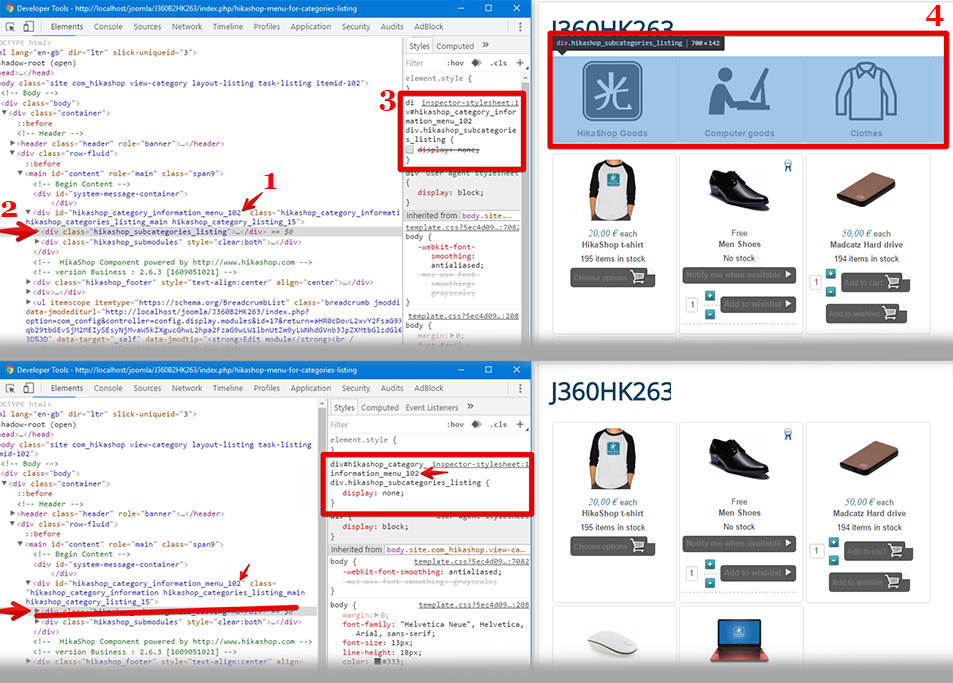
Task: Click Add to wishlist for Men Shoes bottom page
Action: [x=758, y=572]
